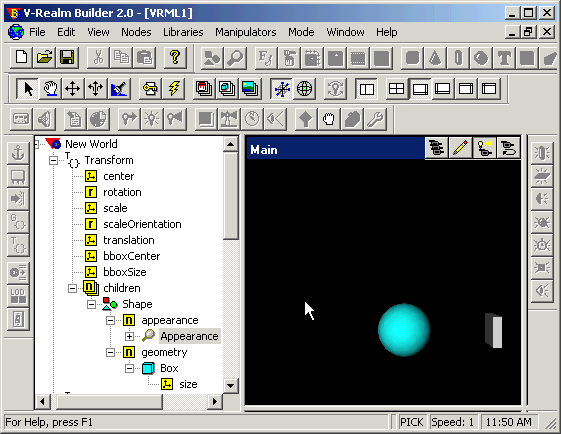Collapse the children node expander
Viewport: 561px width, 434px height.
pyautogui.click(x=72, y=288)
